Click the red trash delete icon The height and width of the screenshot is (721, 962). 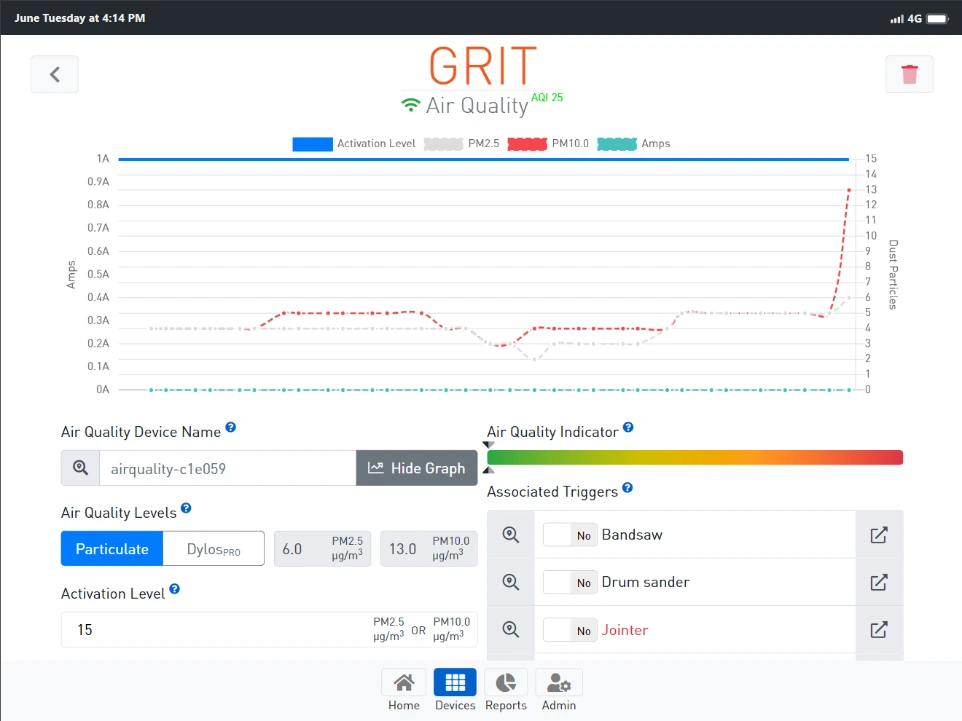[909, 74]
